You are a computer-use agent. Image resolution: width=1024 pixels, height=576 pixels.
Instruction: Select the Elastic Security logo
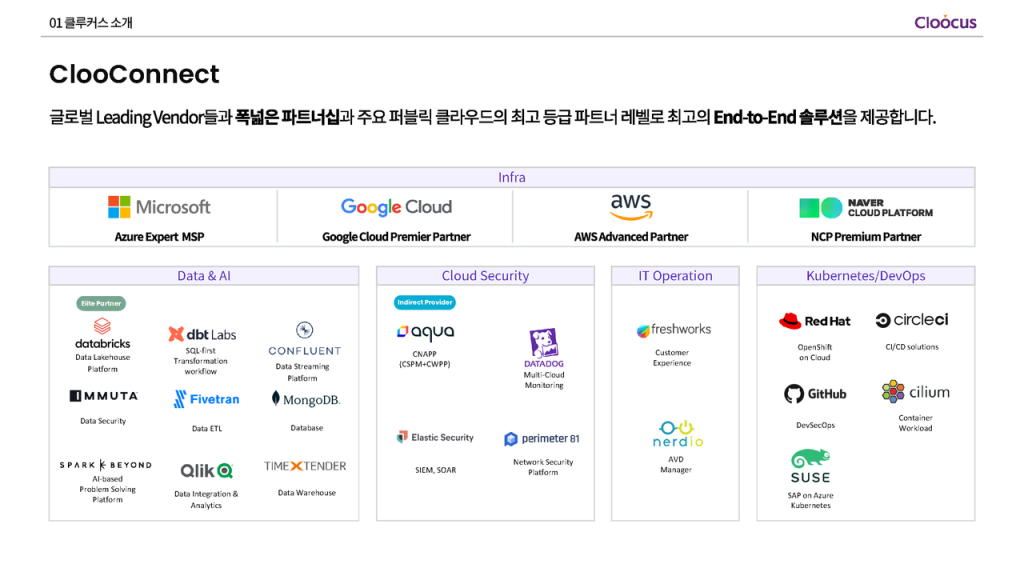435,437
